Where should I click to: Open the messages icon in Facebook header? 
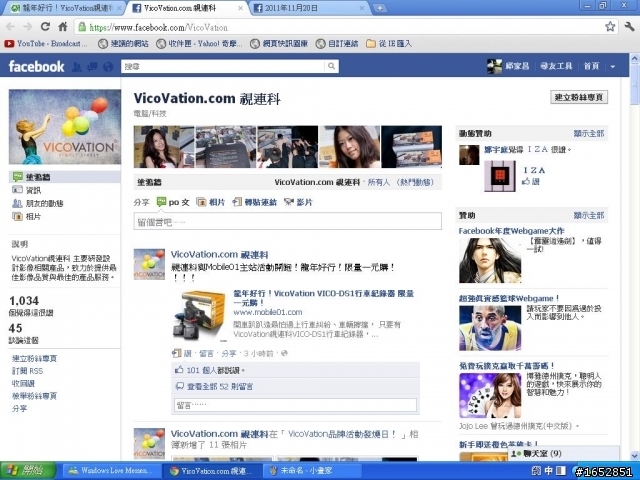tap(93, 67)
